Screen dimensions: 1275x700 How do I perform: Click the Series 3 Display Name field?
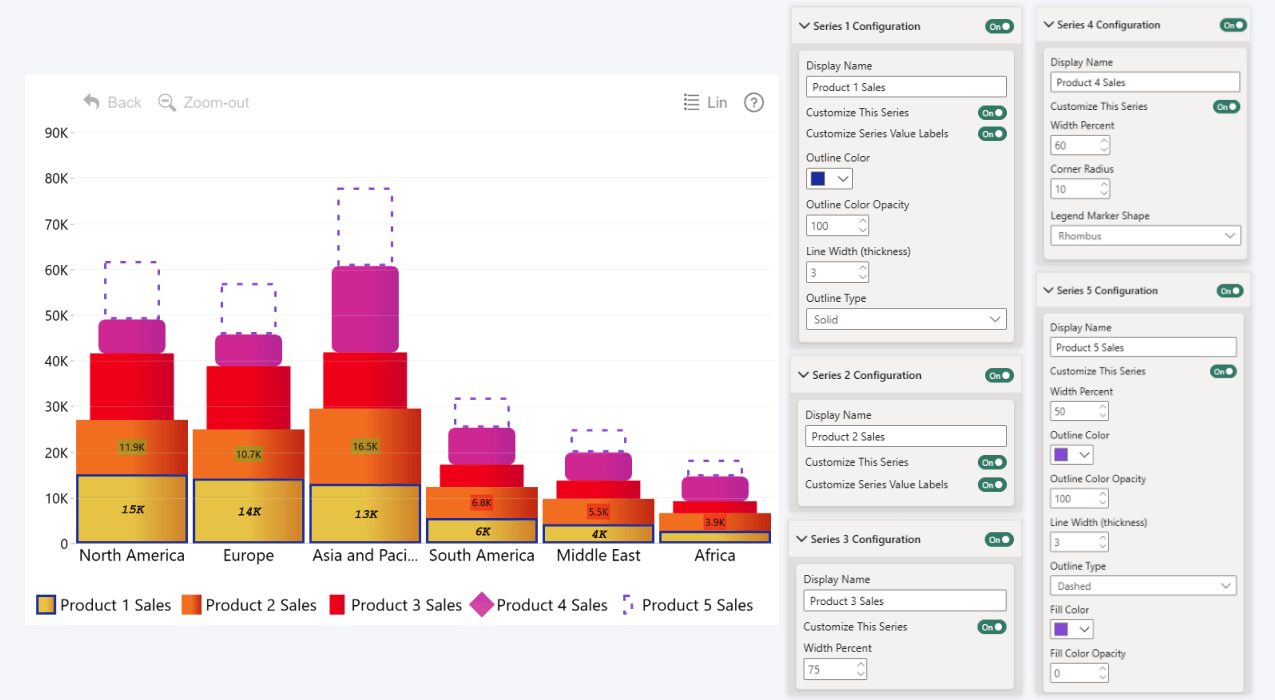(904, 601)
